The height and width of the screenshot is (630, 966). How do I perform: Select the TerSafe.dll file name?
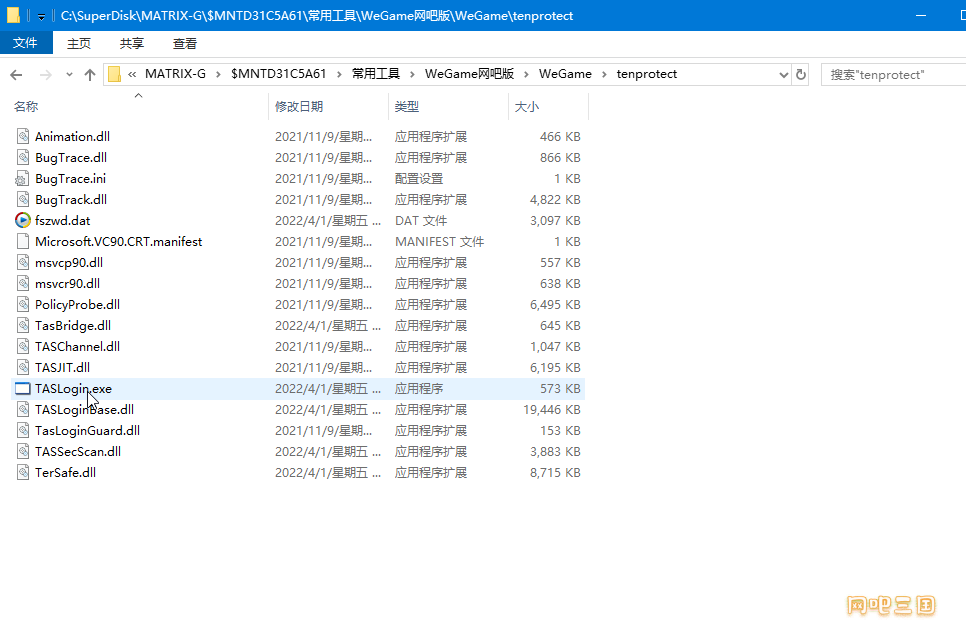click(65, 472)
